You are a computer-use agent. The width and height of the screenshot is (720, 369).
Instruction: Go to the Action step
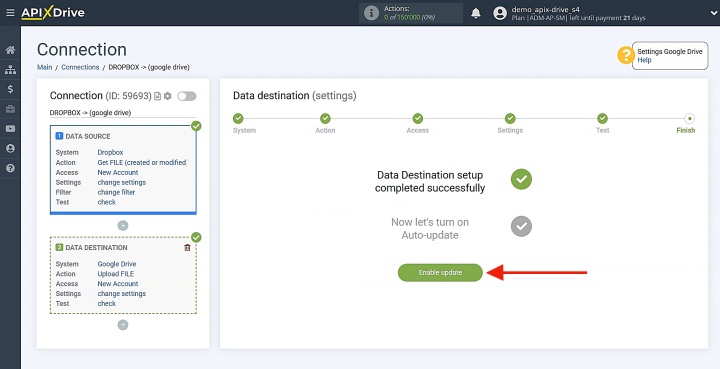tap(325, 118)
